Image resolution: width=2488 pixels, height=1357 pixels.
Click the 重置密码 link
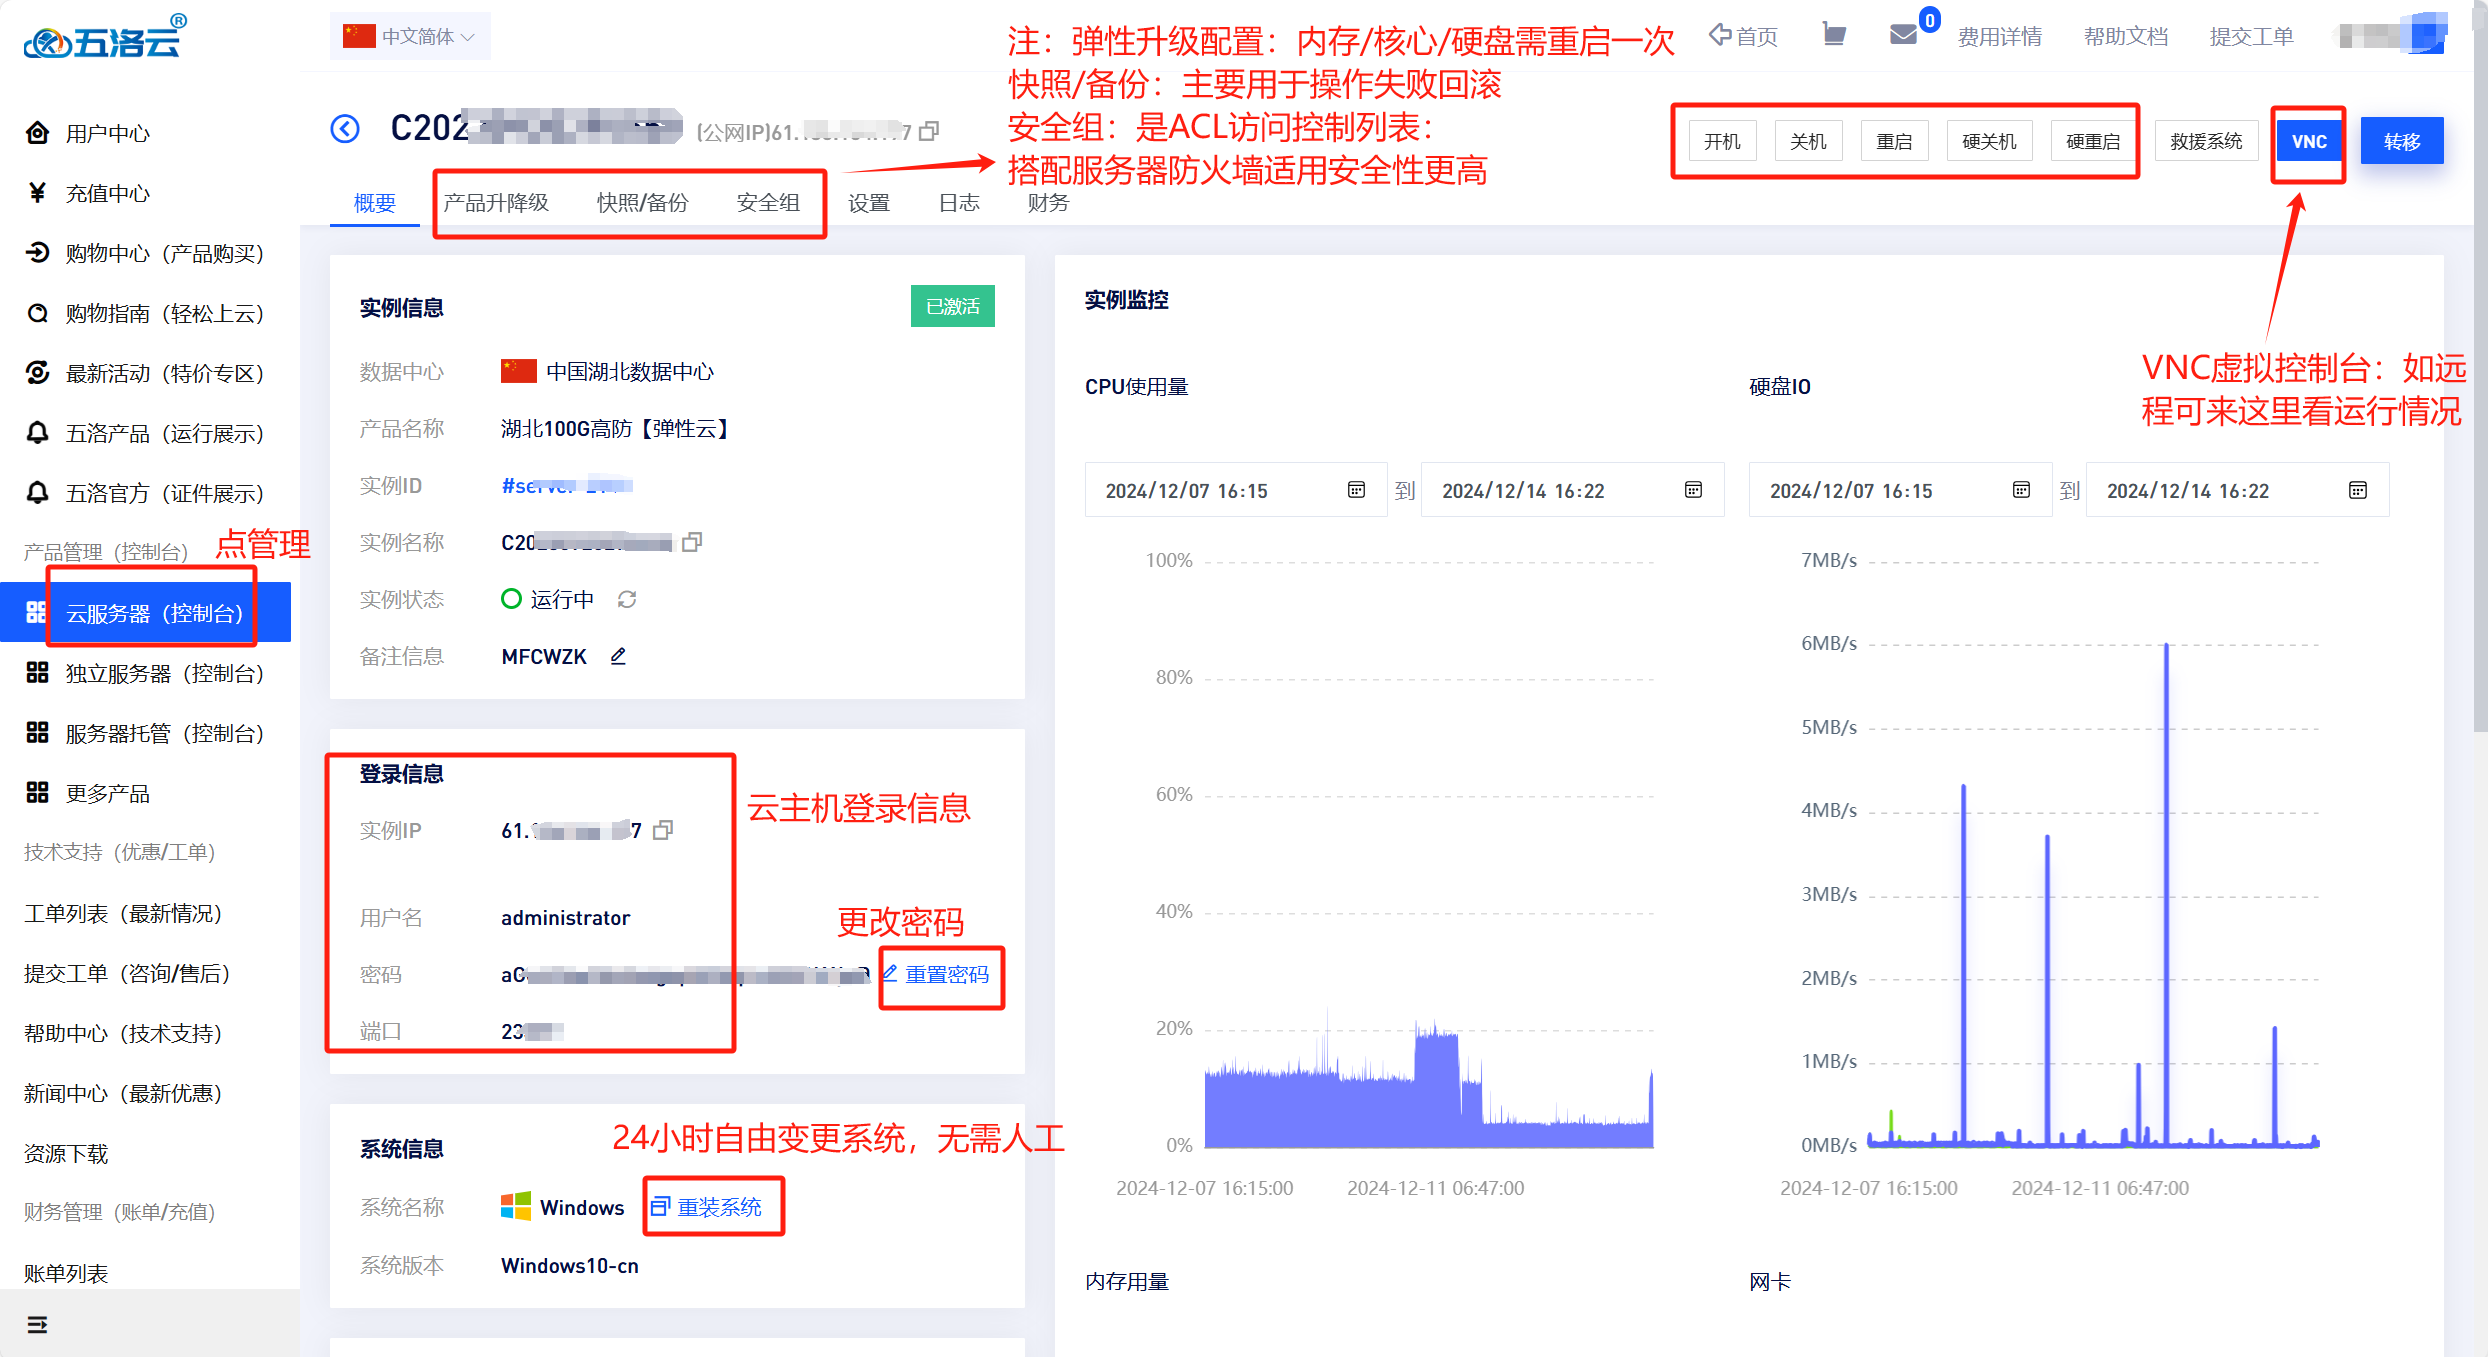coord(945,974)
